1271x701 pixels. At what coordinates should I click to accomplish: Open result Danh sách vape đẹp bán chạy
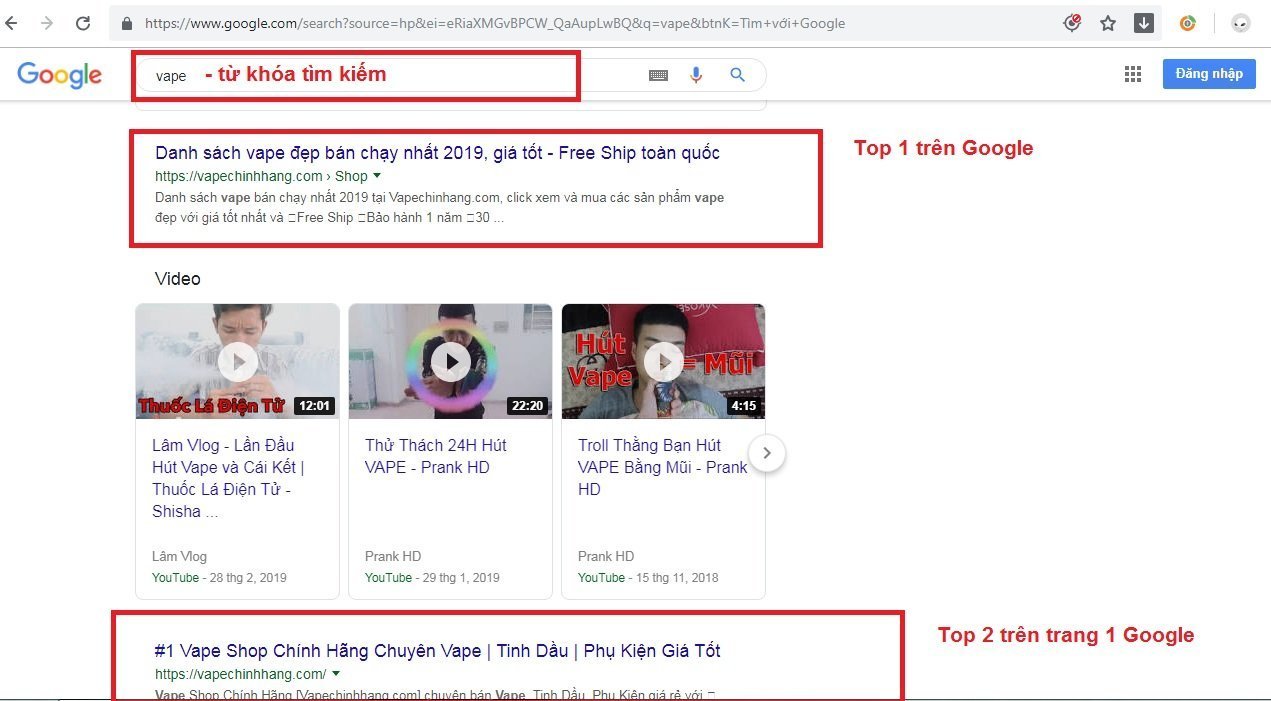[x=437, y=153]
